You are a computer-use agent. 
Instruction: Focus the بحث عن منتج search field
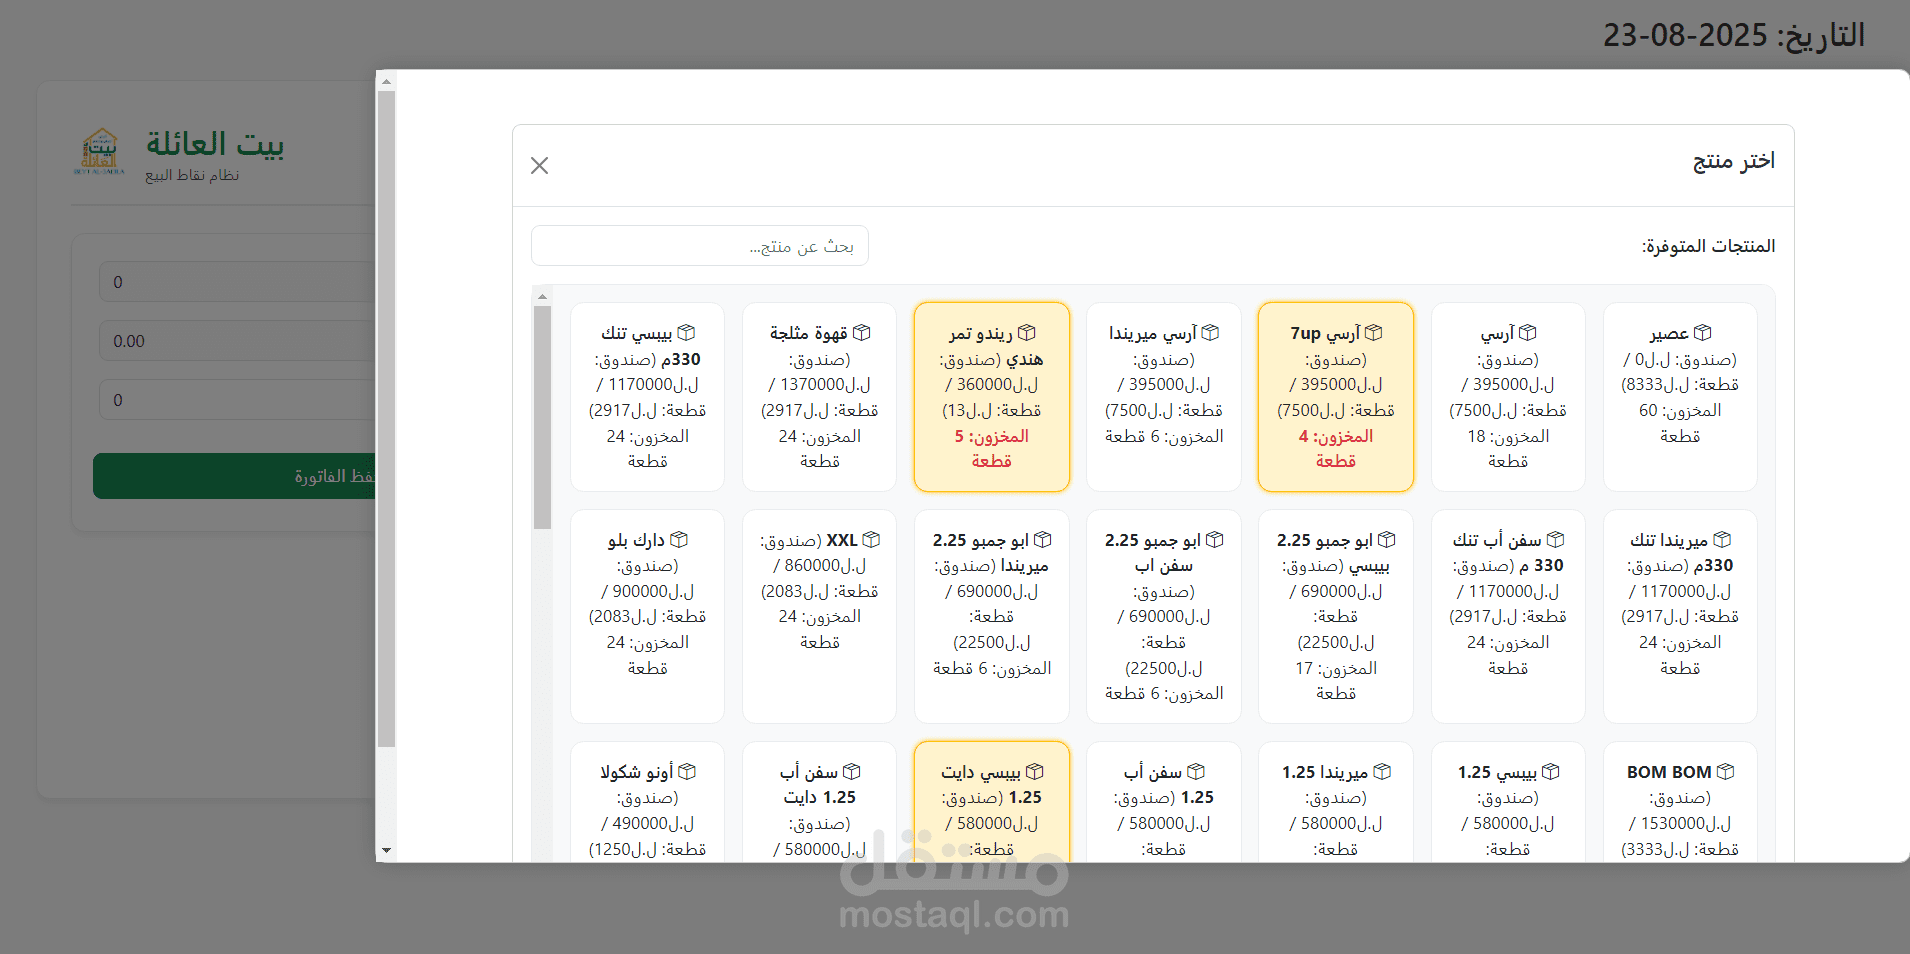coord(700,246)
